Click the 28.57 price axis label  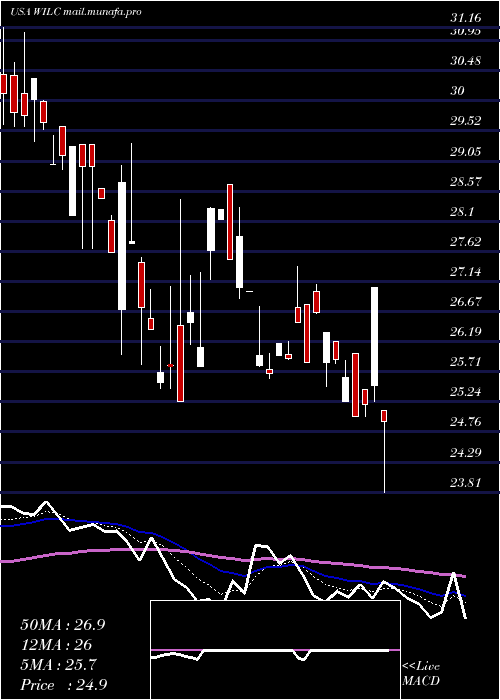[x=466, y=182]
